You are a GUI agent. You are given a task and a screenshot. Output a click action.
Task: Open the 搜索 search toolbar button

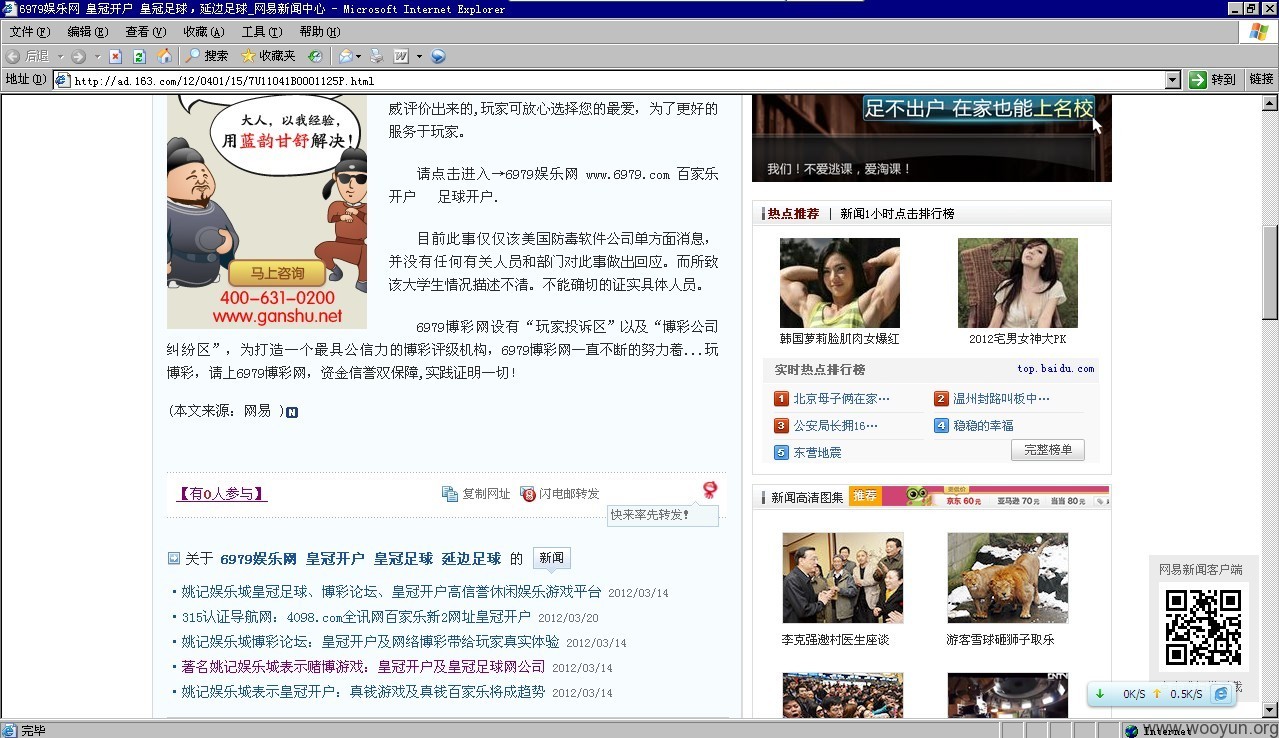[x=207, y=56]
